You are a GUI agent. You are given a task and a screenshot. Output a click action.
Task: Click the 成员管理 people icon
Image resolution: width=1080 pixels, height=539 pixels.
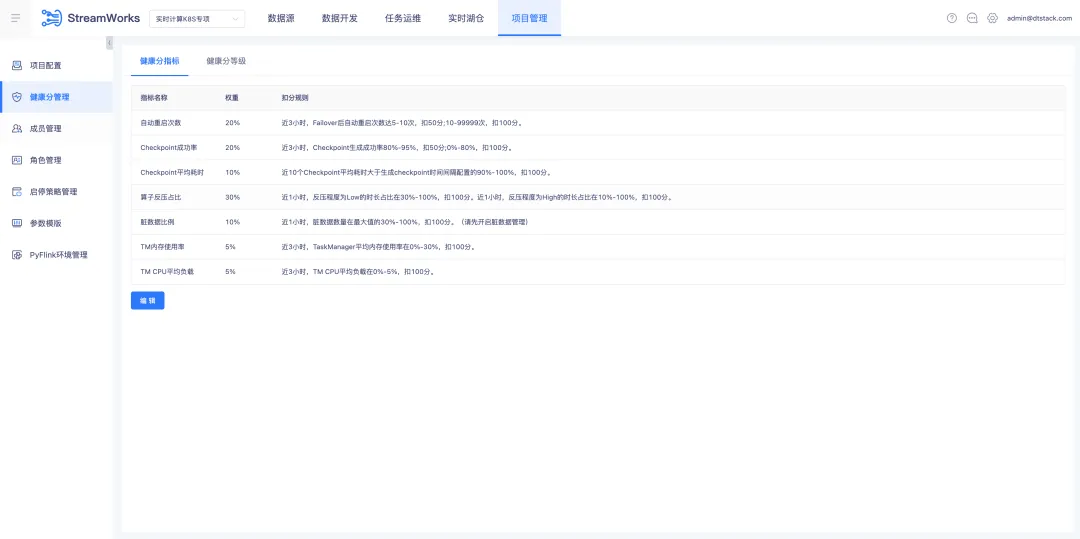[17, 129]
